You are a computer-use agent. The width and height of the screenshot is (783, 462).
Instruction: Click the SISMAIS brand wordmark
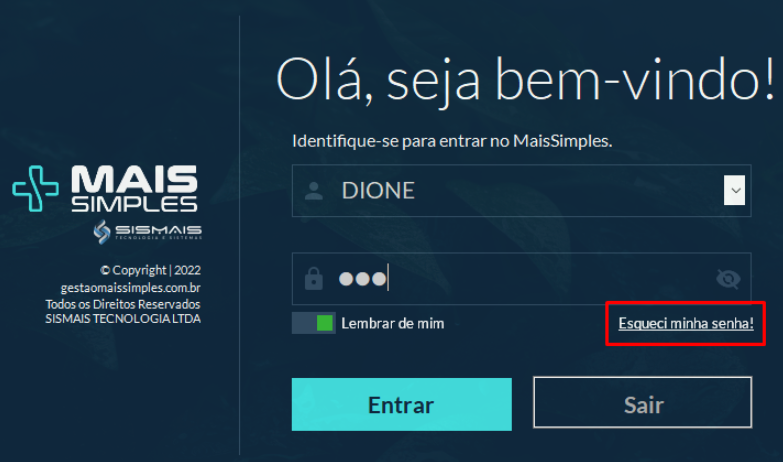pyautogui.click(x=159, y=231)
